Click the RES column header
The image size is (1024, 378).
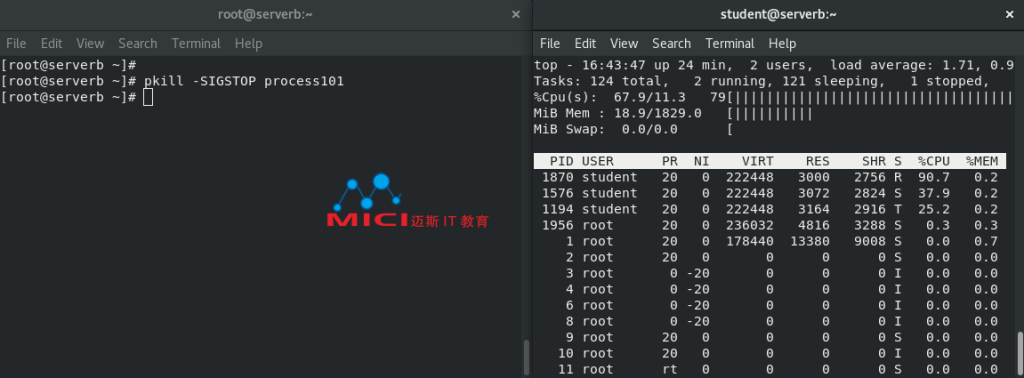(818, 161)
